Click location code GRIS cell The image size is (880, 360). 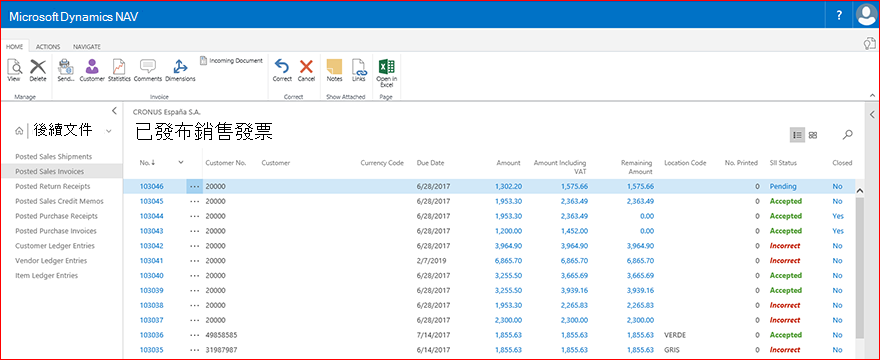click(x=671, y=350)
